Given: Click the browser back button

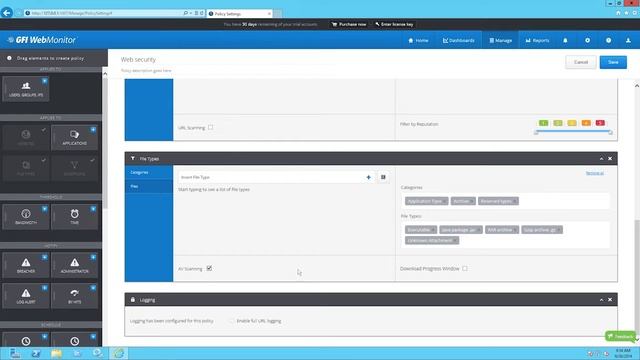Looking at the screenshot, I should 7,13.
